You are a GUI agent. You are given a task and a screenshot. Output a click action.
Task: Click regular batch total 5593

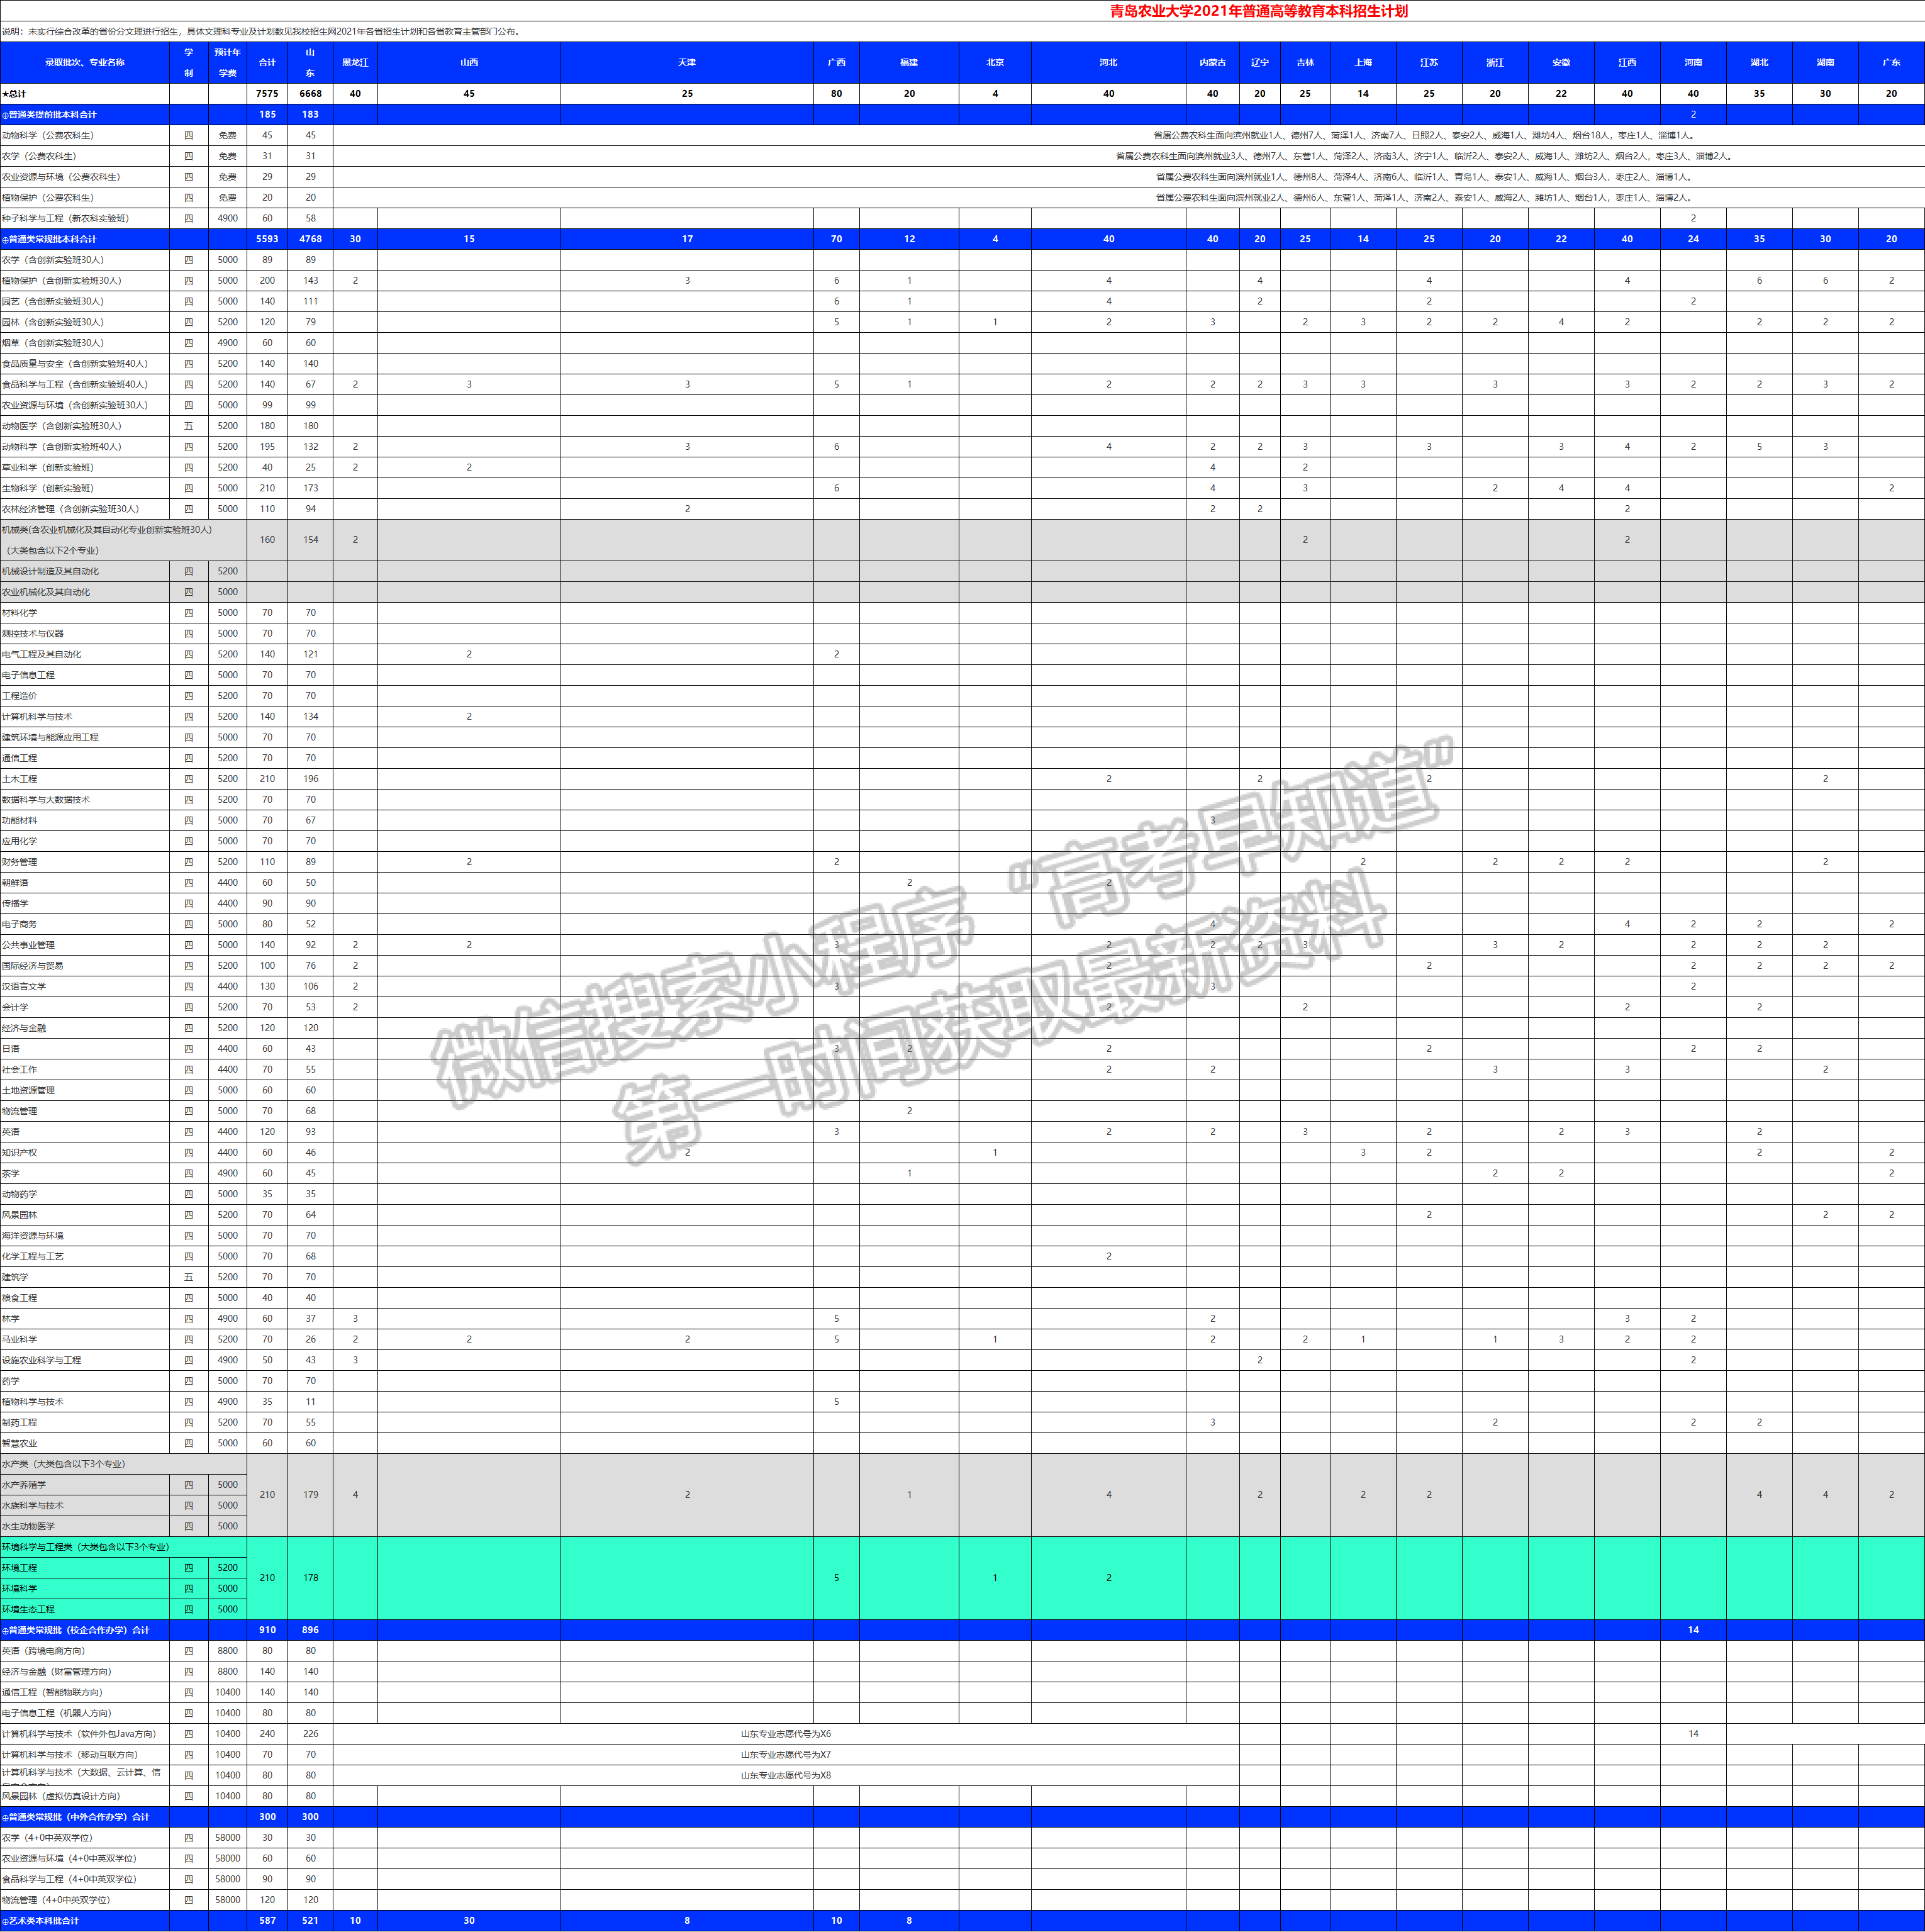tap(267, 239)
